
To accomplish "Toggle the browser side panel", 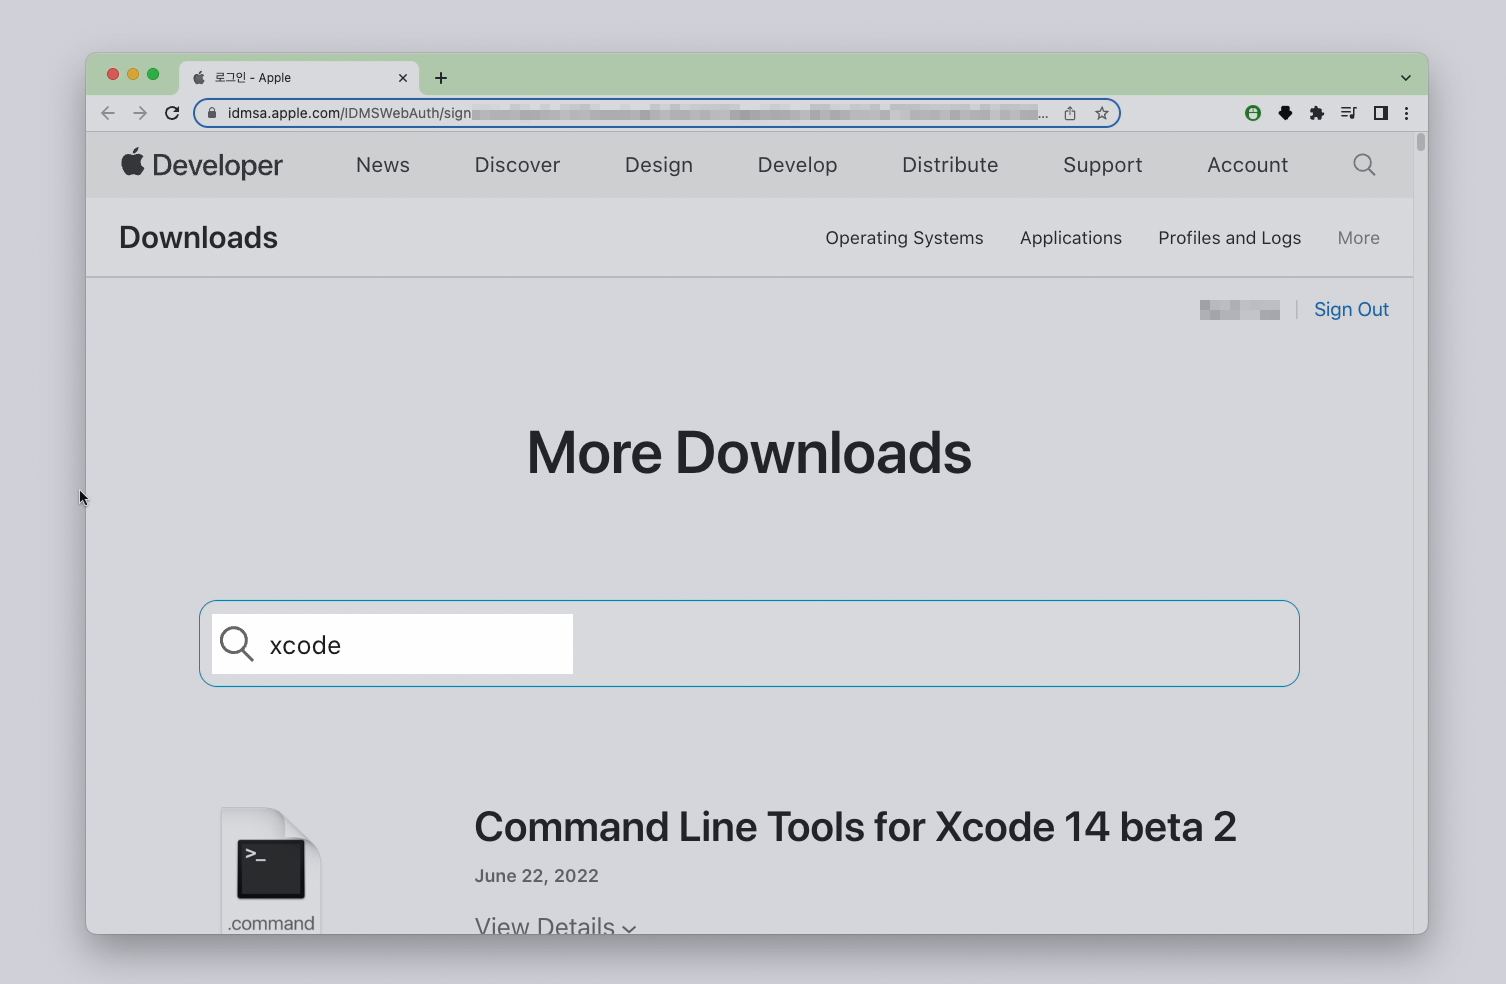I will click(1381, 113).
